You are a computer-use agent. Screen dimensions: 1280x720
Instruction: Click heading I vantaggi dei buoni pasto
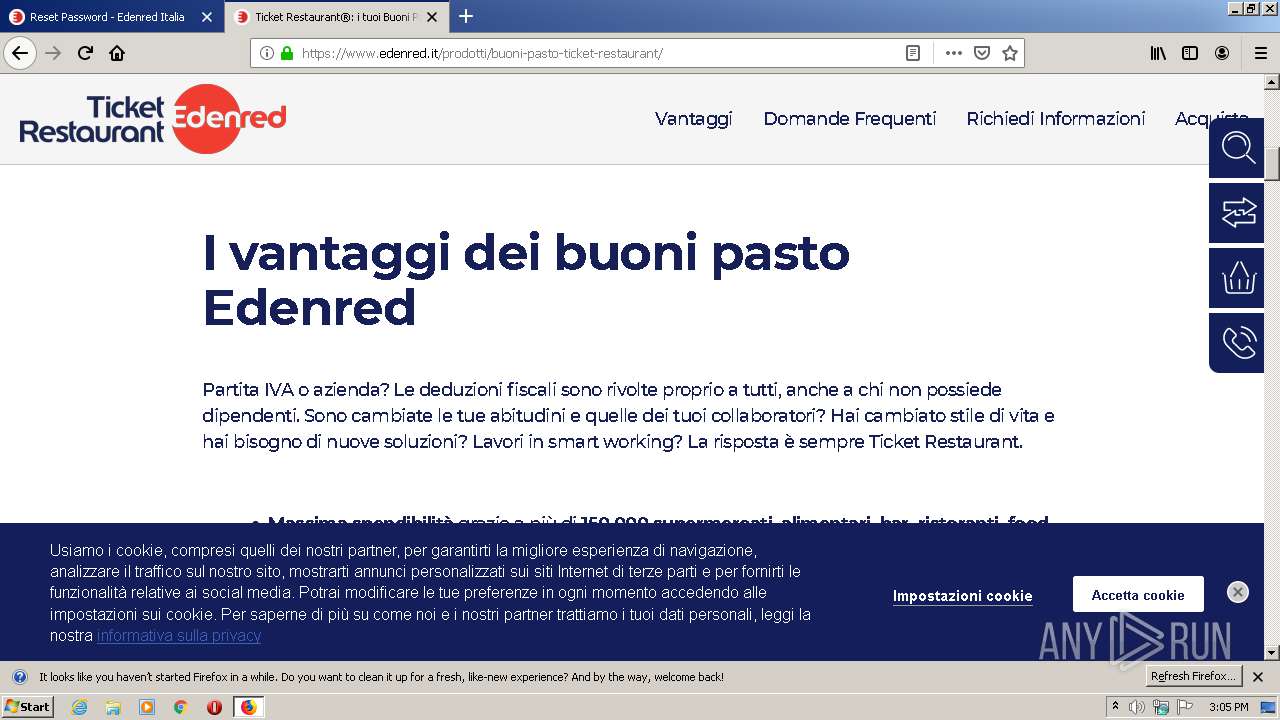[x=526, y=280]
